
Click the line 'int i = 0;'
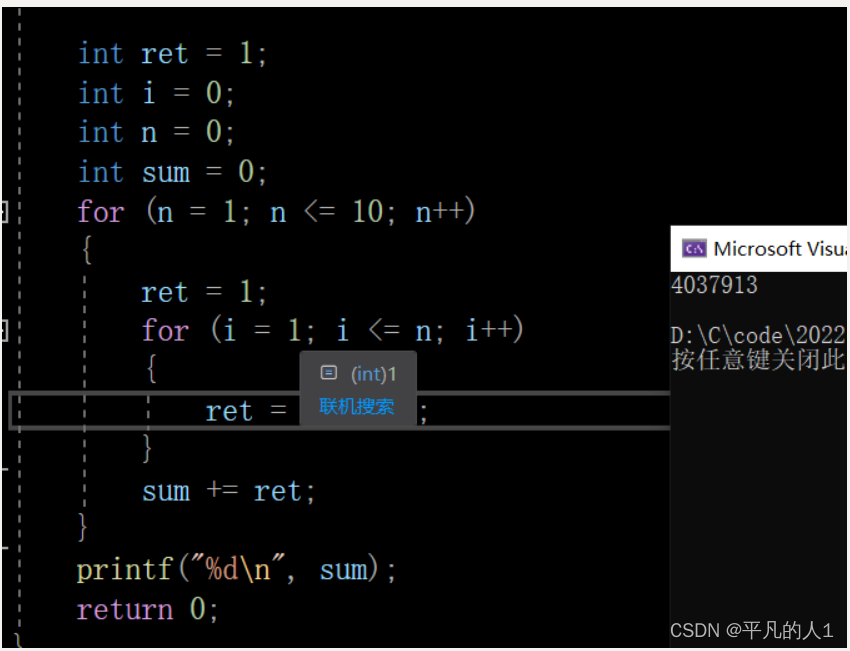156,93
